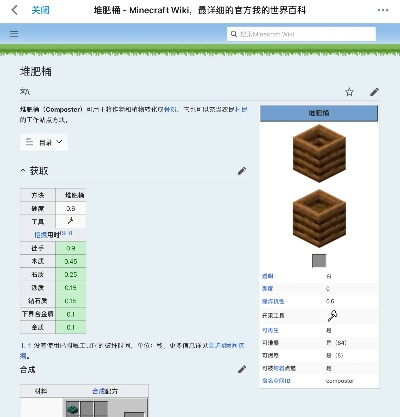Select the composter namespace ID value

340,381
